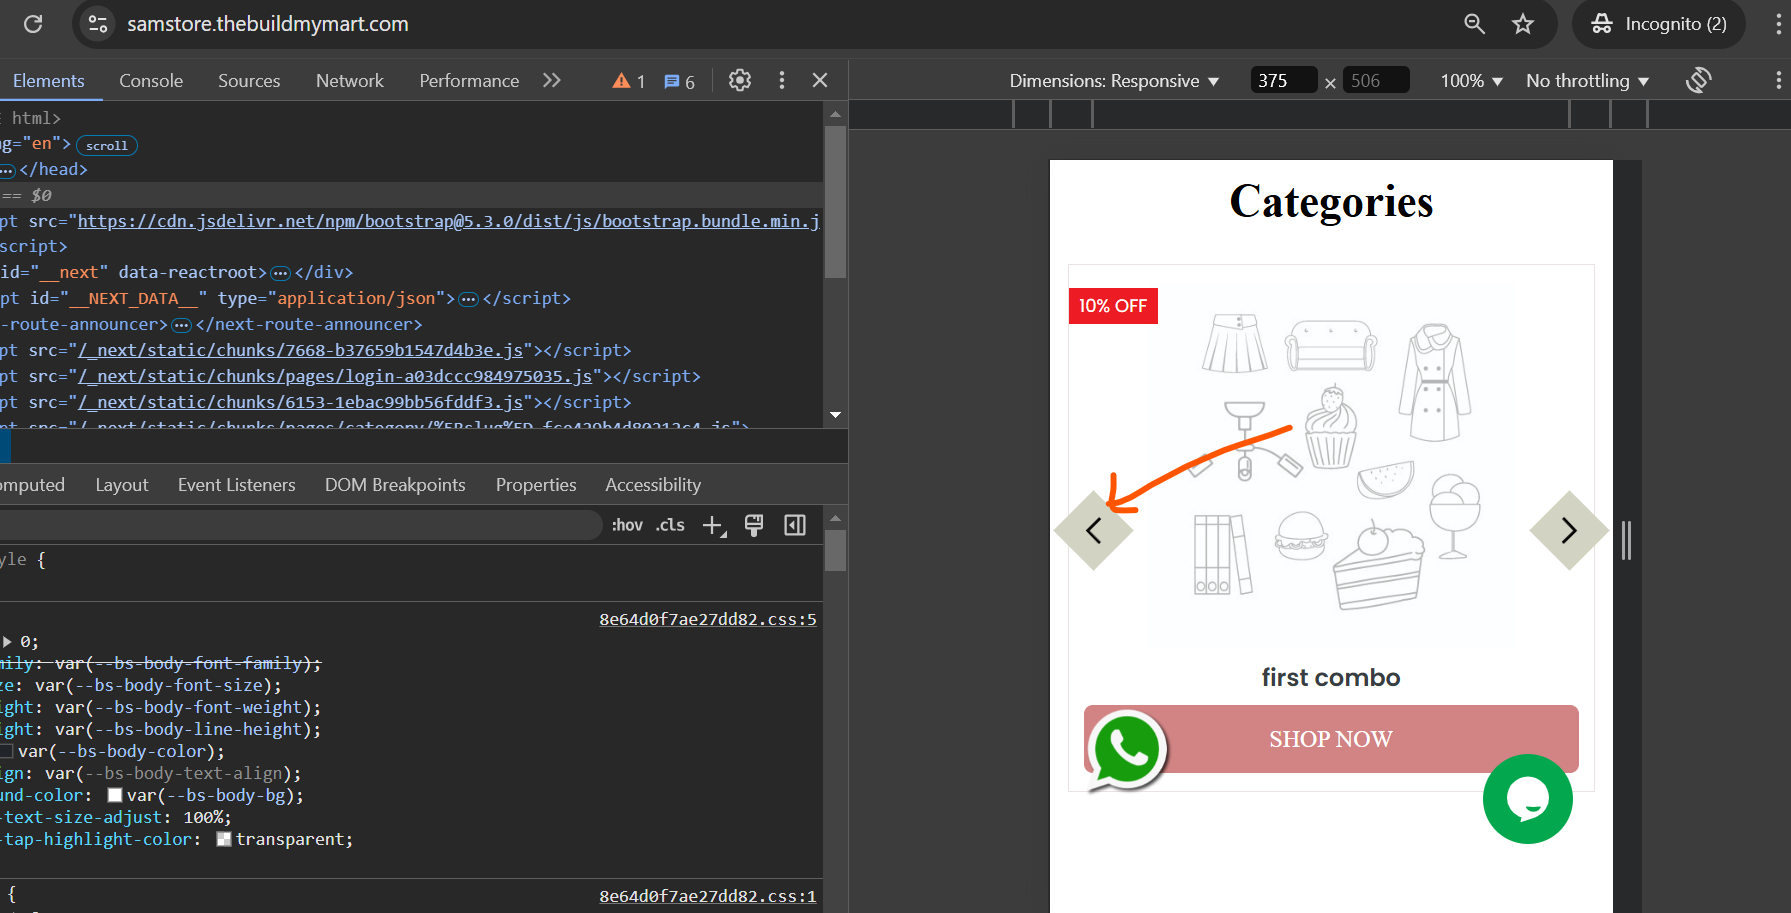
Task: Click the --bs-body-bg color swatch
Action: 115,795
